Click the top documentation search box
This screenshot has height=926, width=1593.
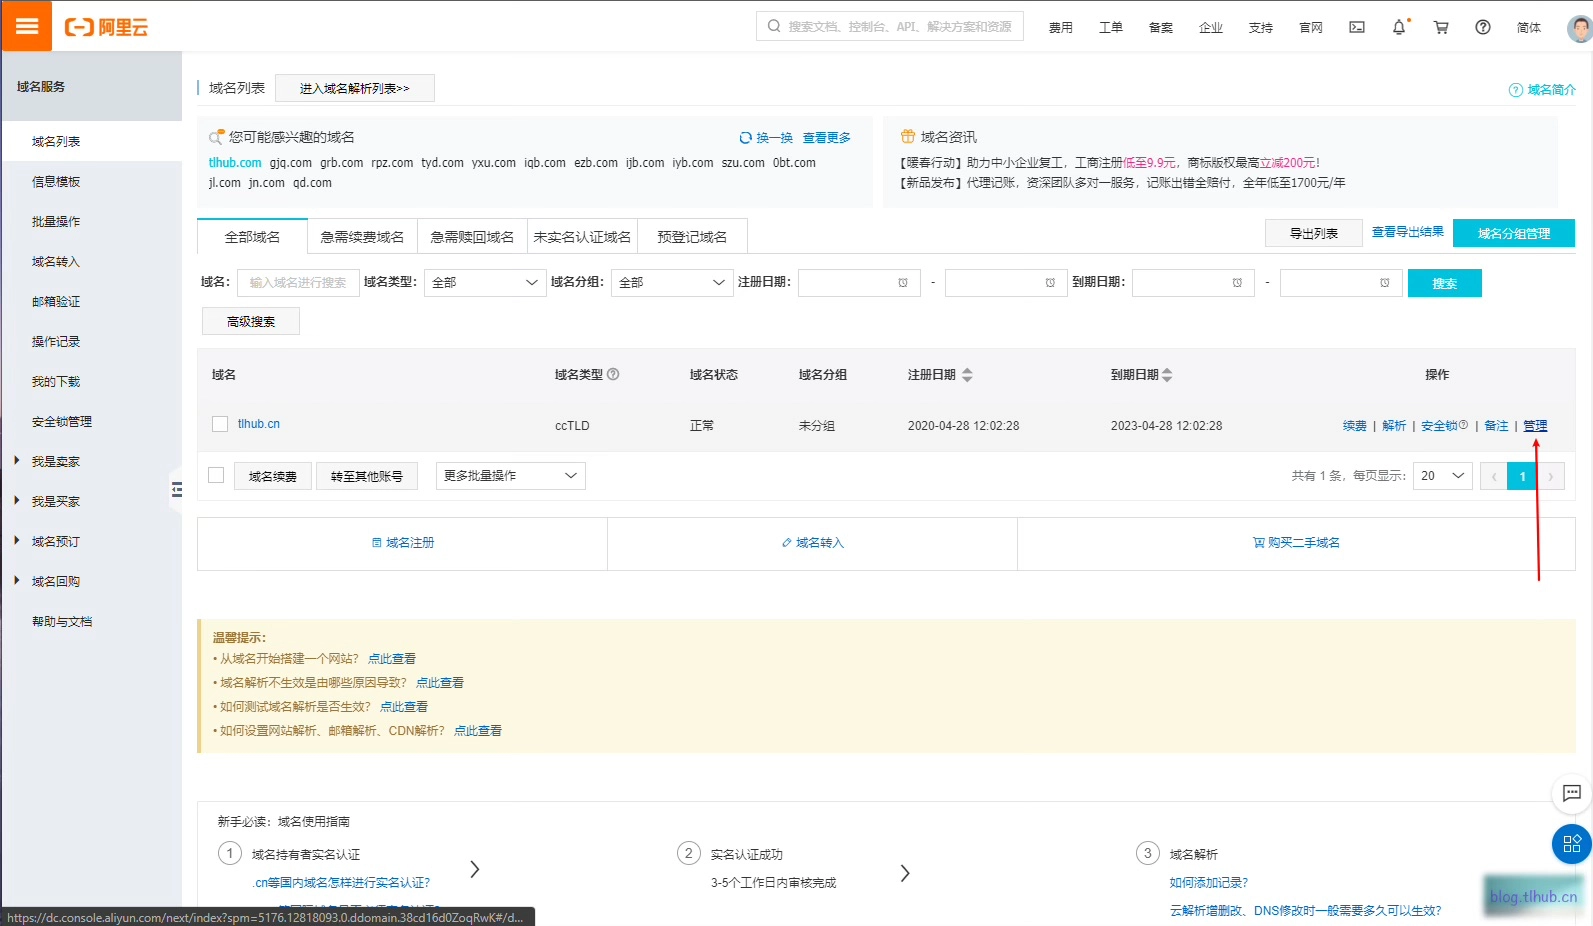pyautogui.click(x=890, y=26)
